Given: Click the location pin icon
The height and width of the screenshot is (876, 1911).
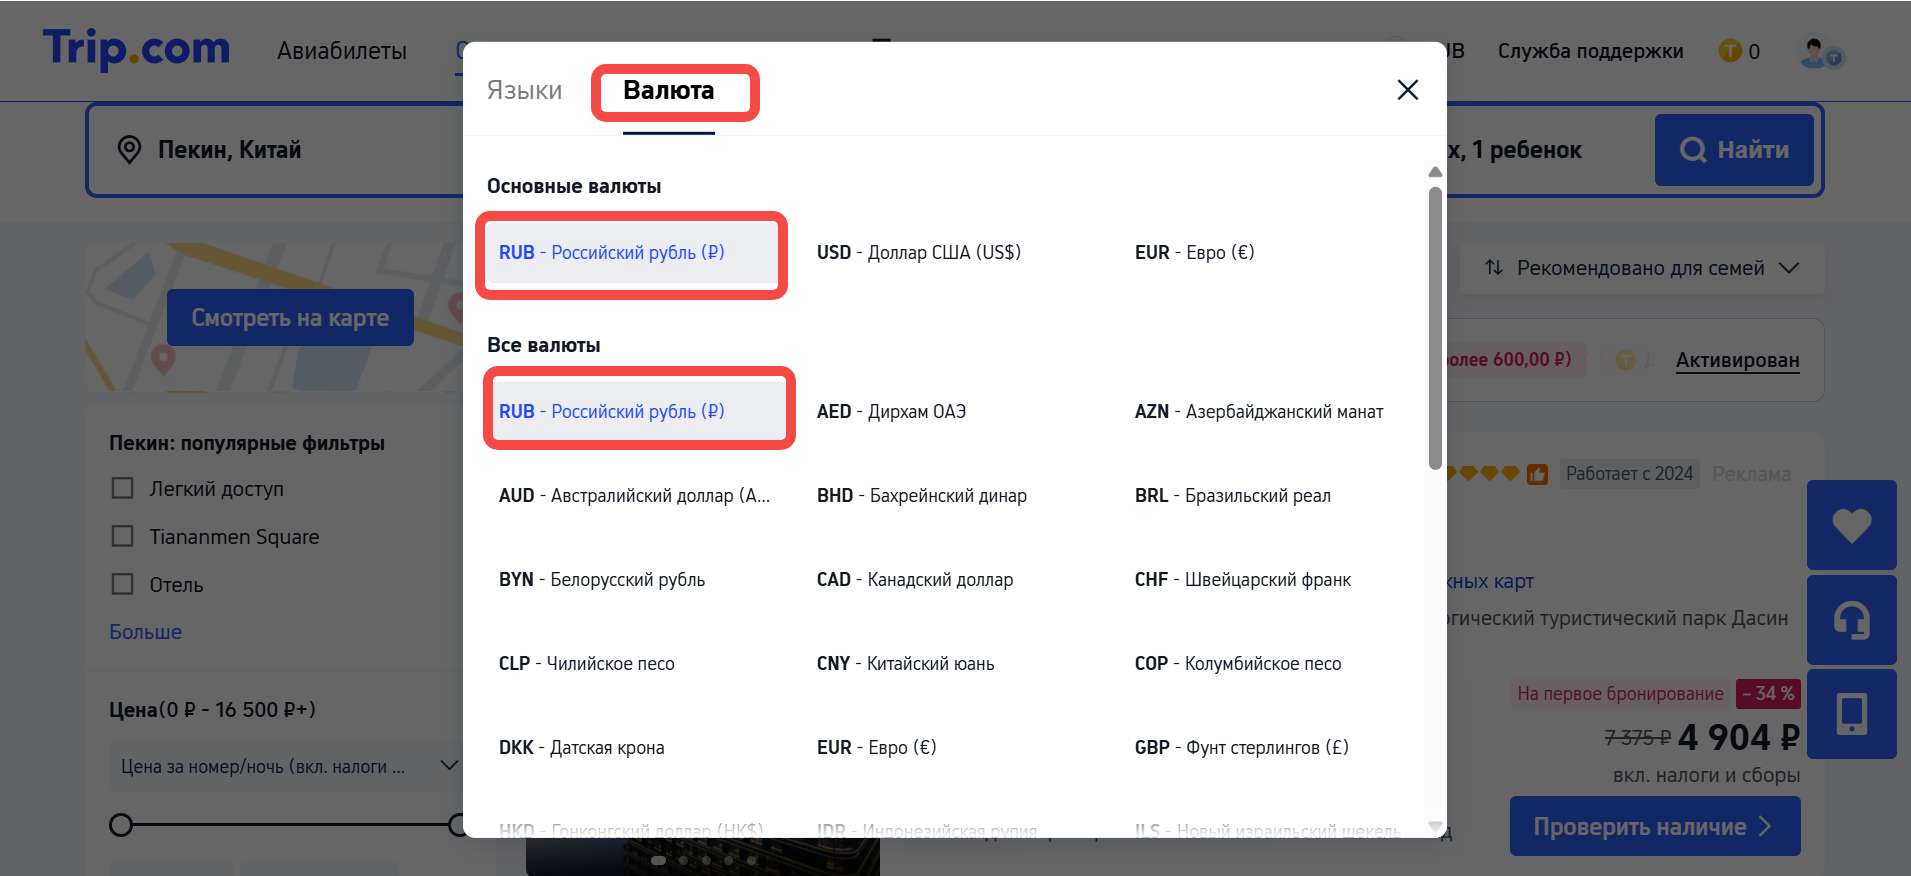Looking at the screenshot, I should 129,150.
